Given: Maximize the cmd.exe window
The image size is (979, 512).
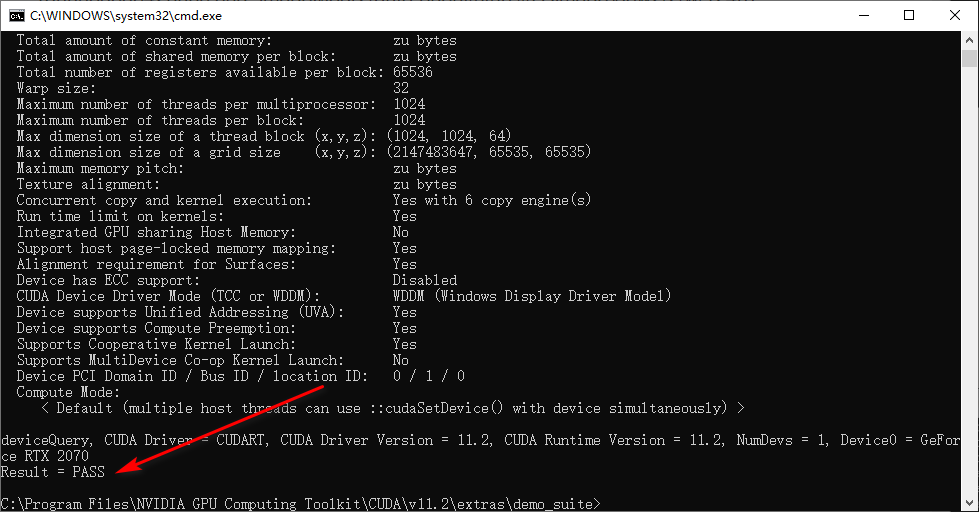Looking at the screenshot, I should coord(909,15).
